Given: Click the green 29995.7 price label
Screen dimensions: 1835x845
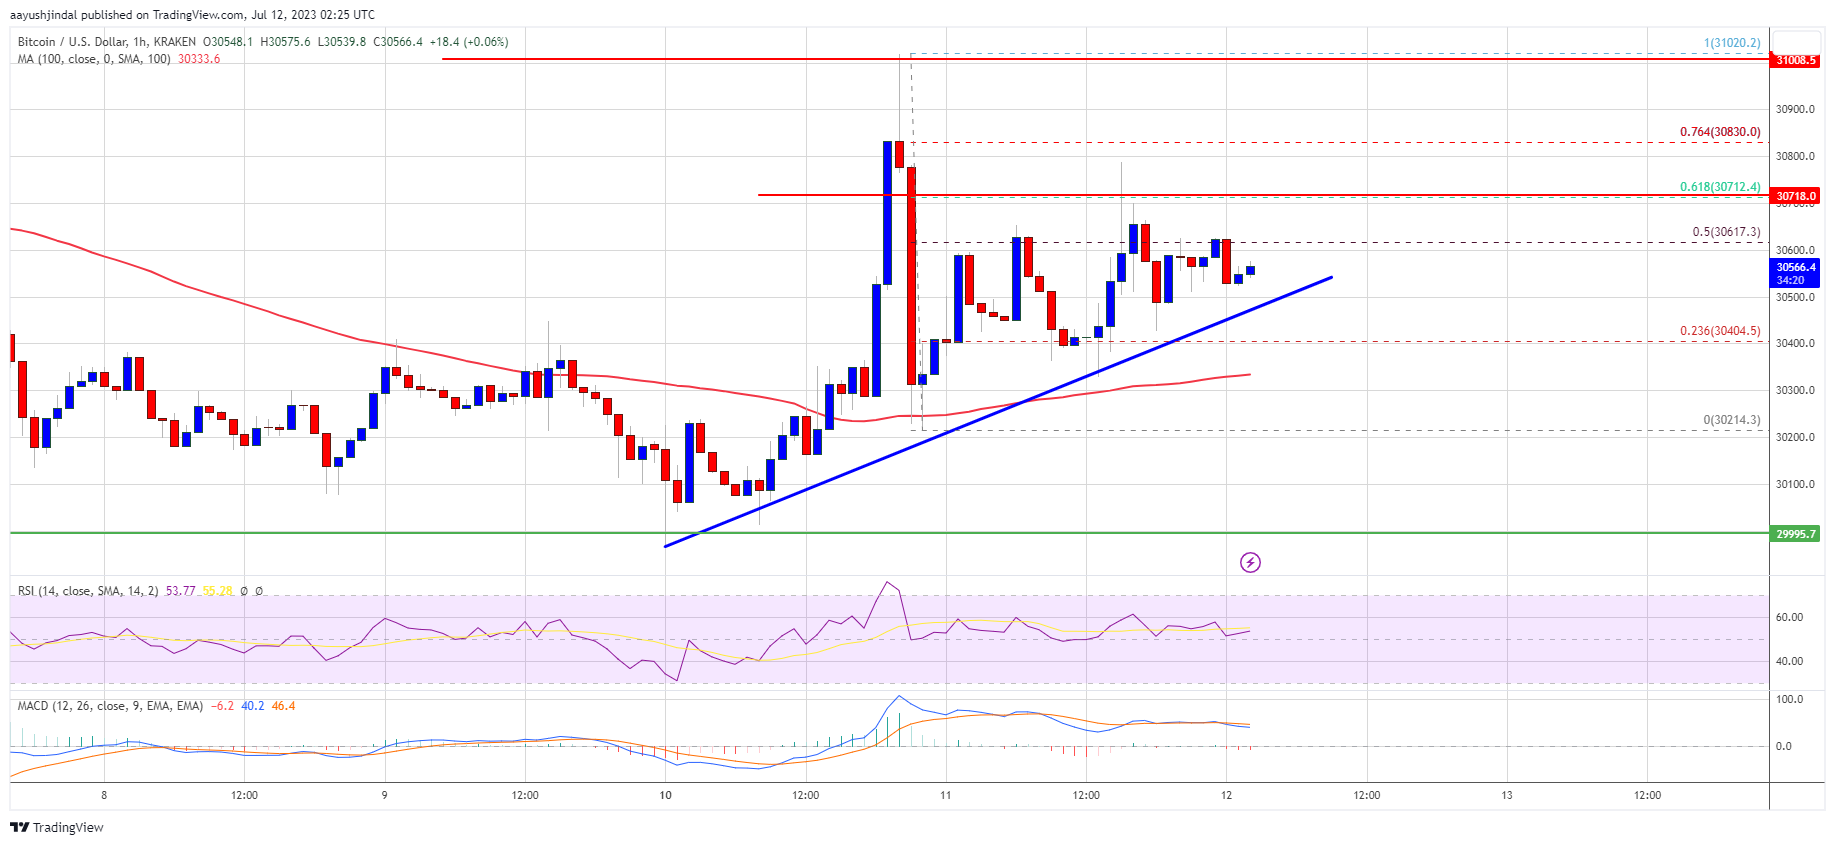Looking at the screenshot, I should (1795, 534).
